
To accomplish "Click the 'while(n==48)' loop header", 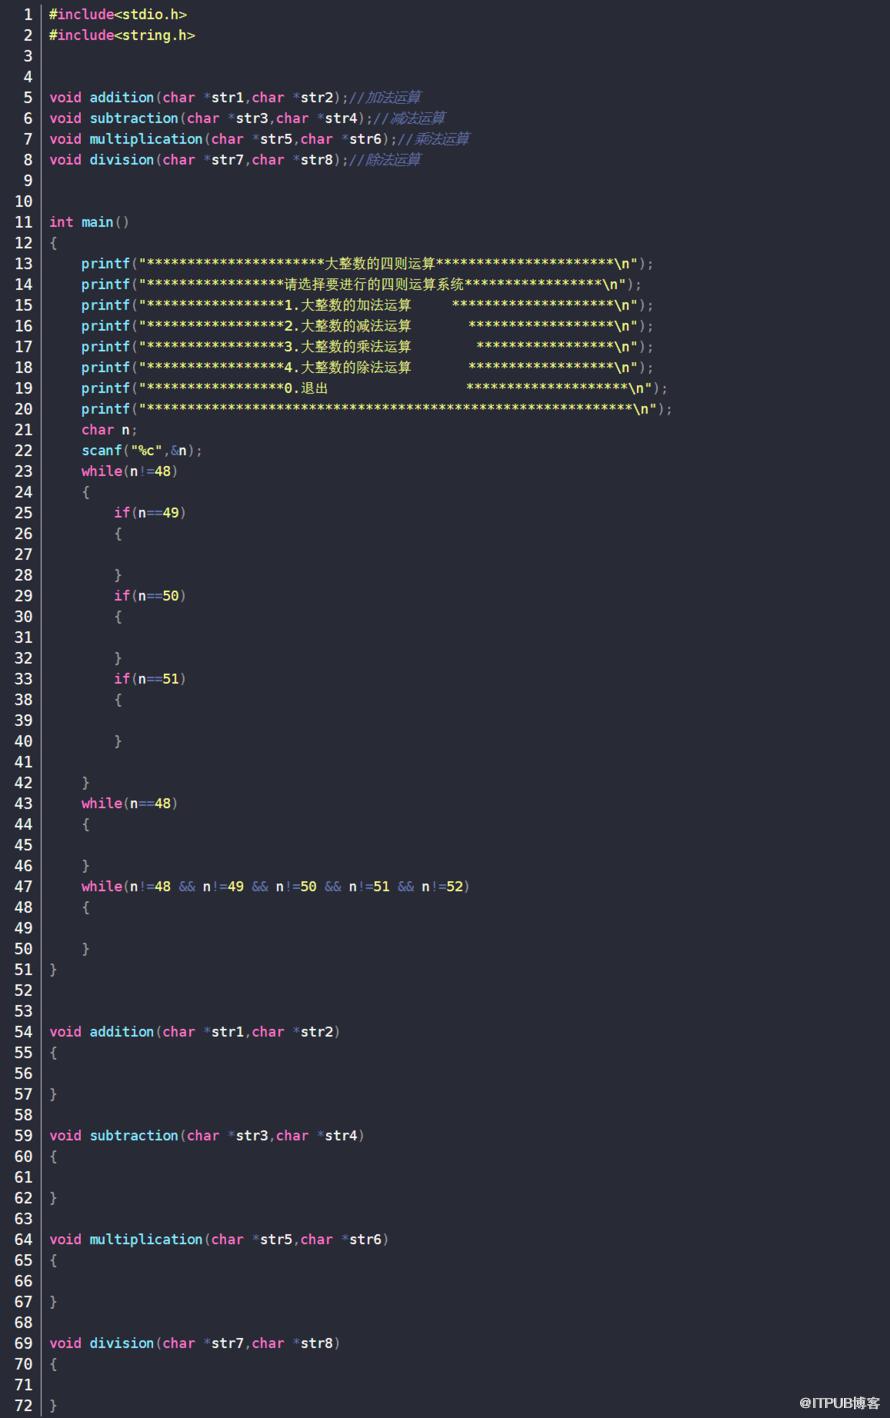I will tap(130, 803).
